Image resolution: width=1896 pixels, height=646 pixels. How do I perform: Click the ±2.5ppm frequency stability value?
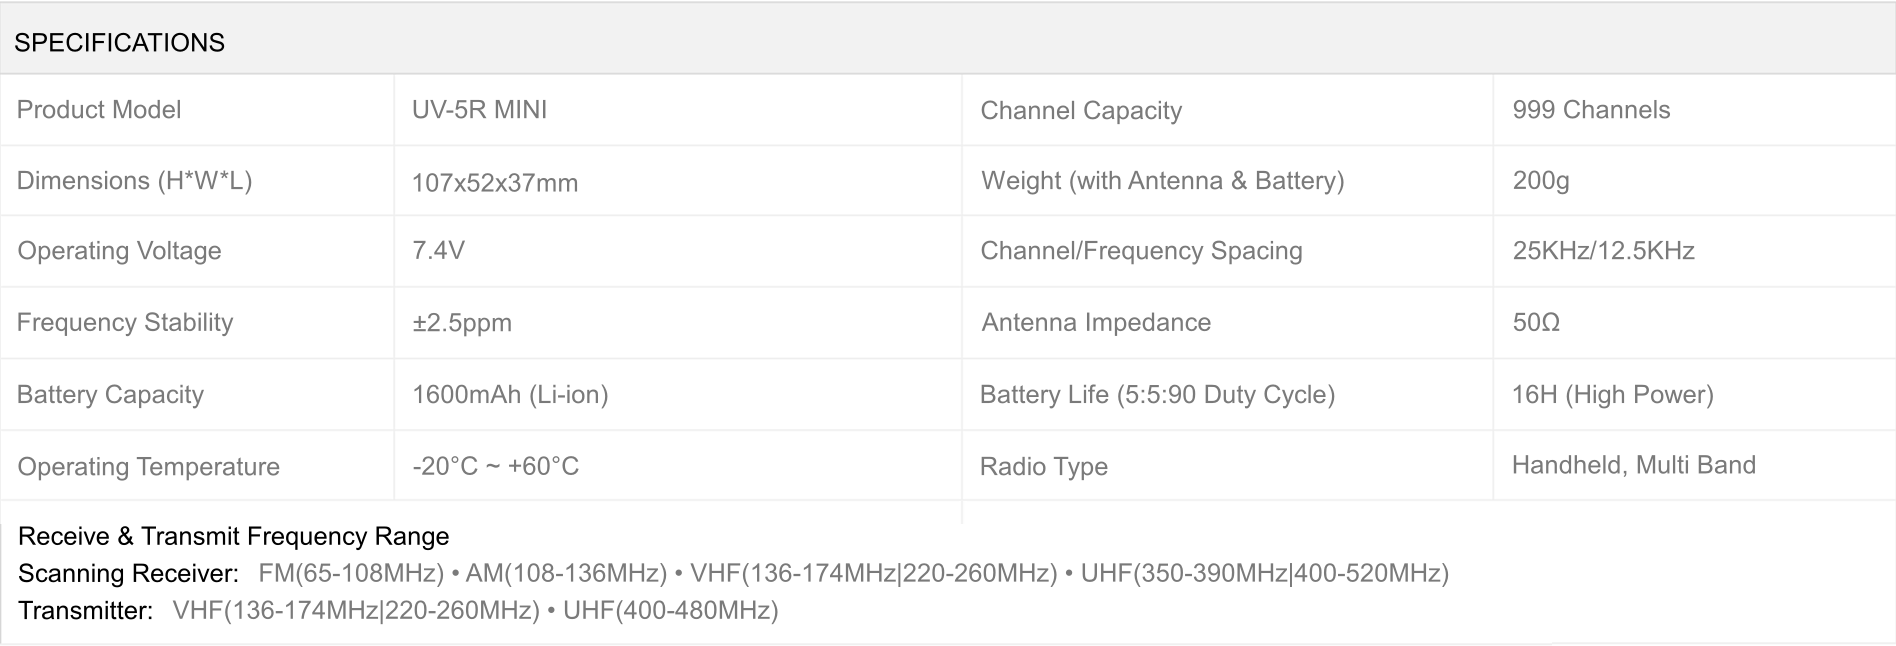tap(462, 323)
